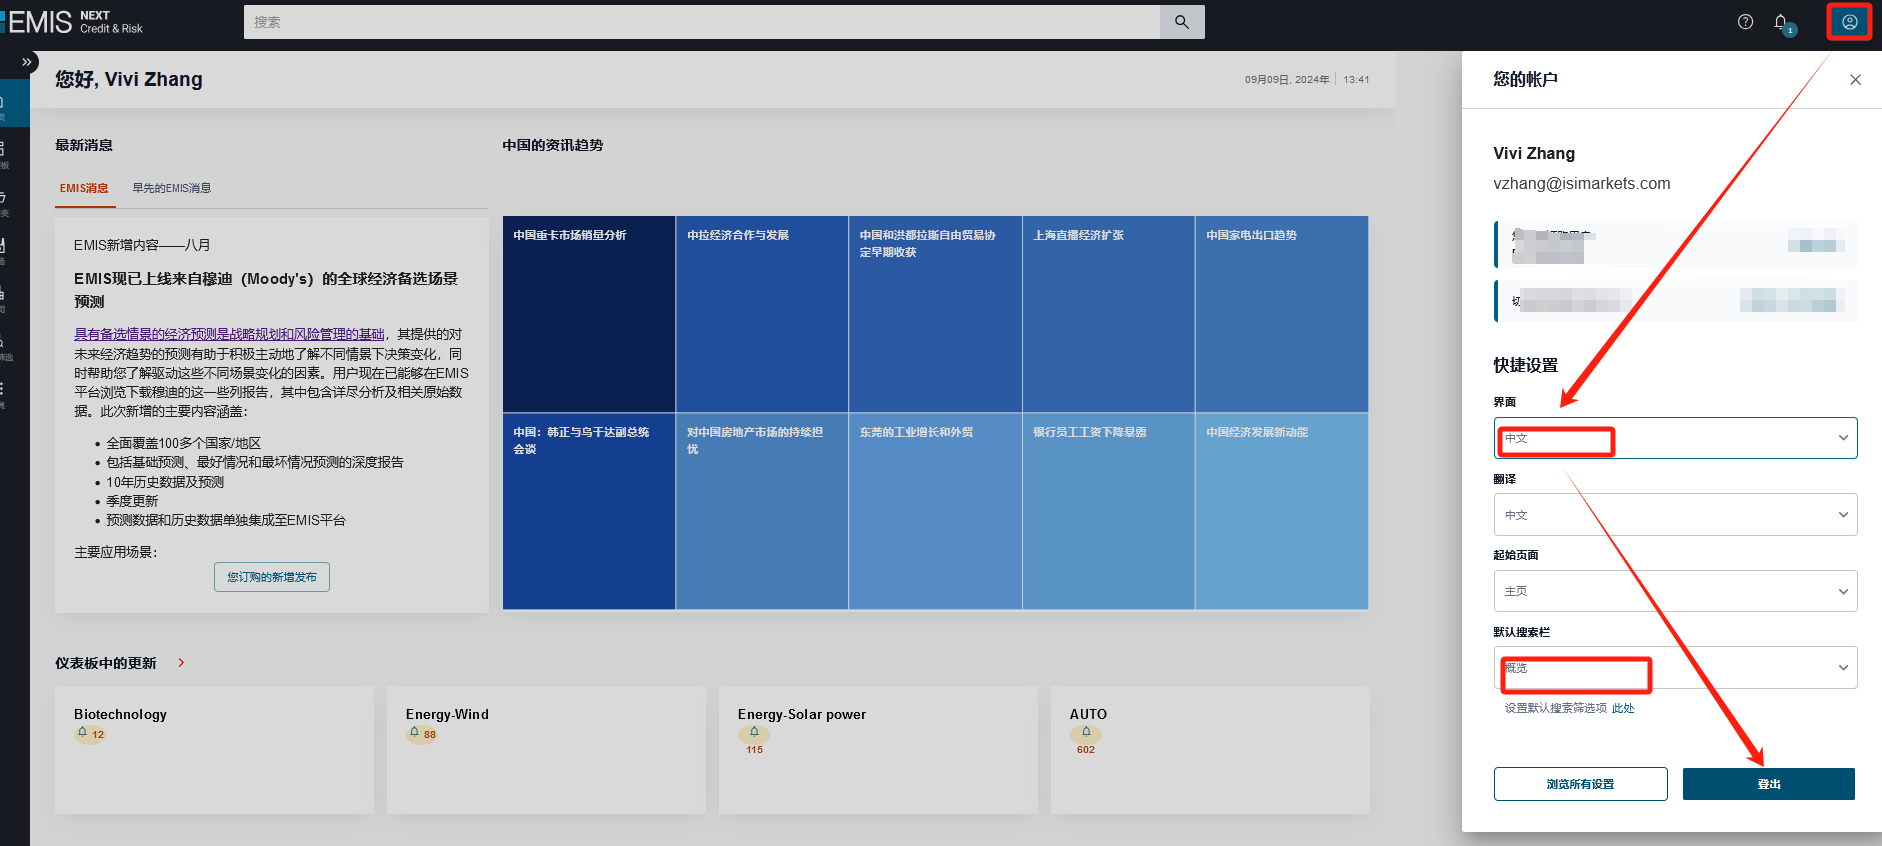This screenshot has height=846, width=1882.
Task: Open the 界面 language dropdown
Action: coord(1675,438)
